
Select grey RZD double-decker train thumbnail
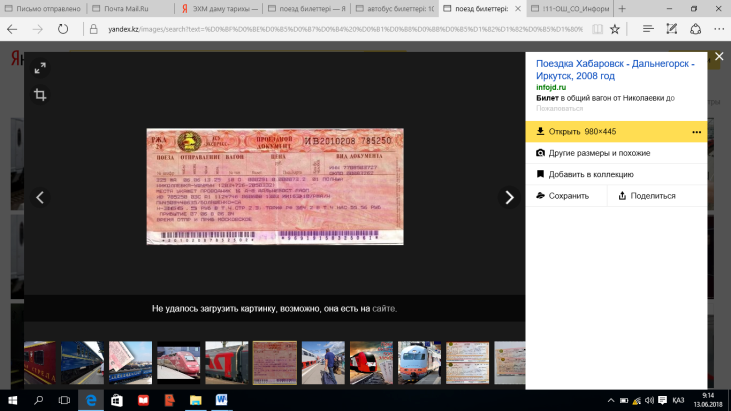pos(227,363)
